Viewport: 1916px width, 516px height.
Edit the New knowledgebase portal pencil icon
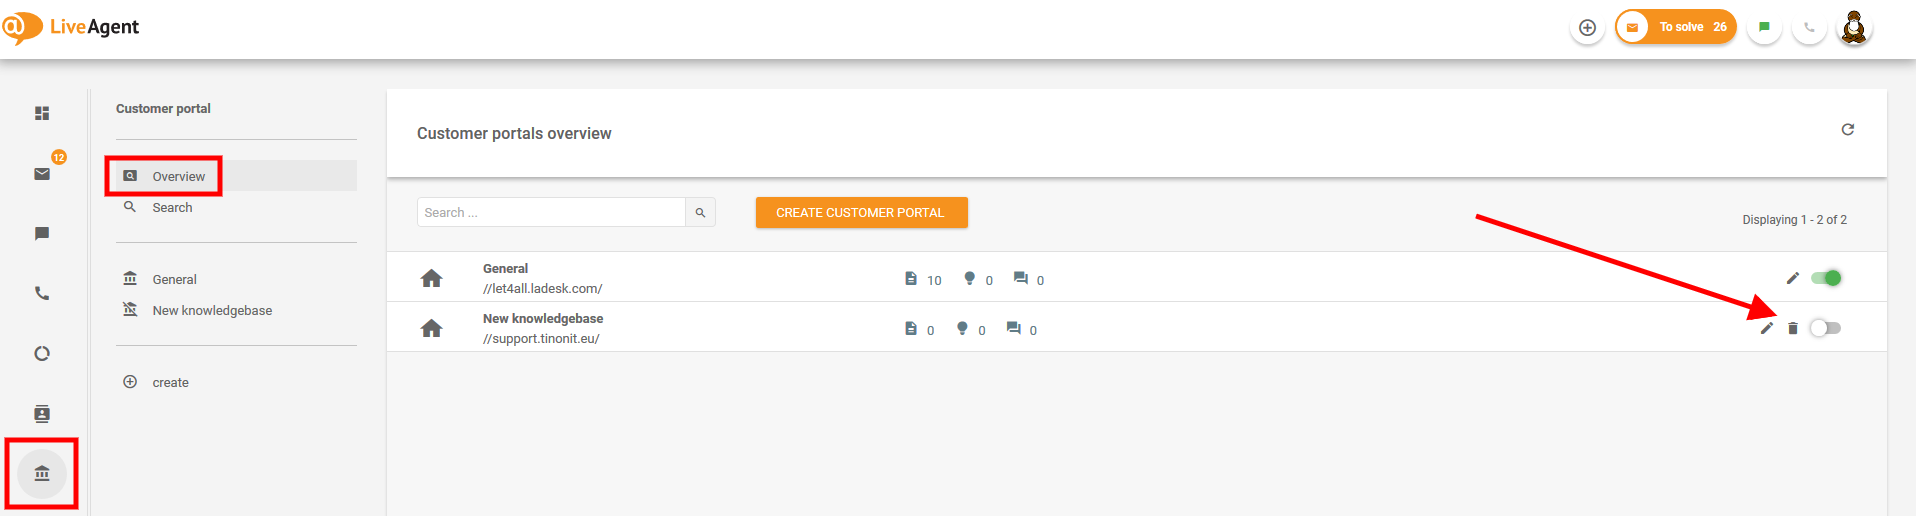click(x=1767, y=328)
